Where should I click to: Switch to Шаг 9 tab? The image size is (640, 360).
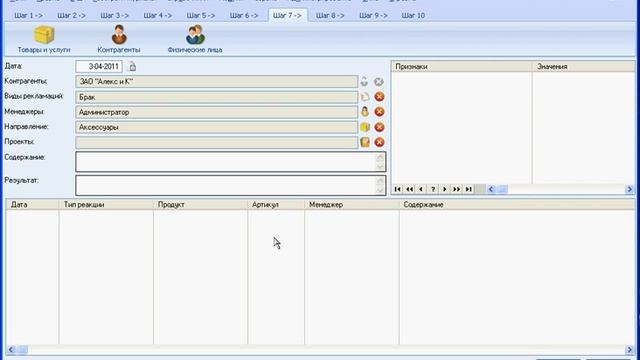click(373, 16)
